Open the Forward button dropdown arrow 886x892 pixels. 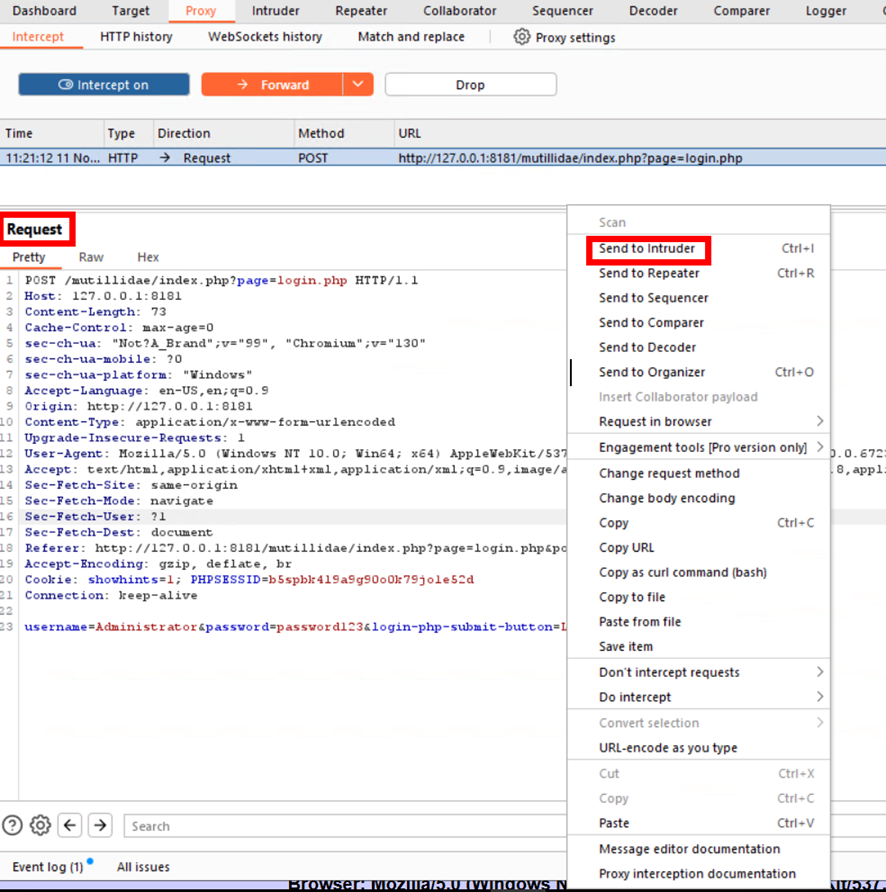tap(358, 84)
